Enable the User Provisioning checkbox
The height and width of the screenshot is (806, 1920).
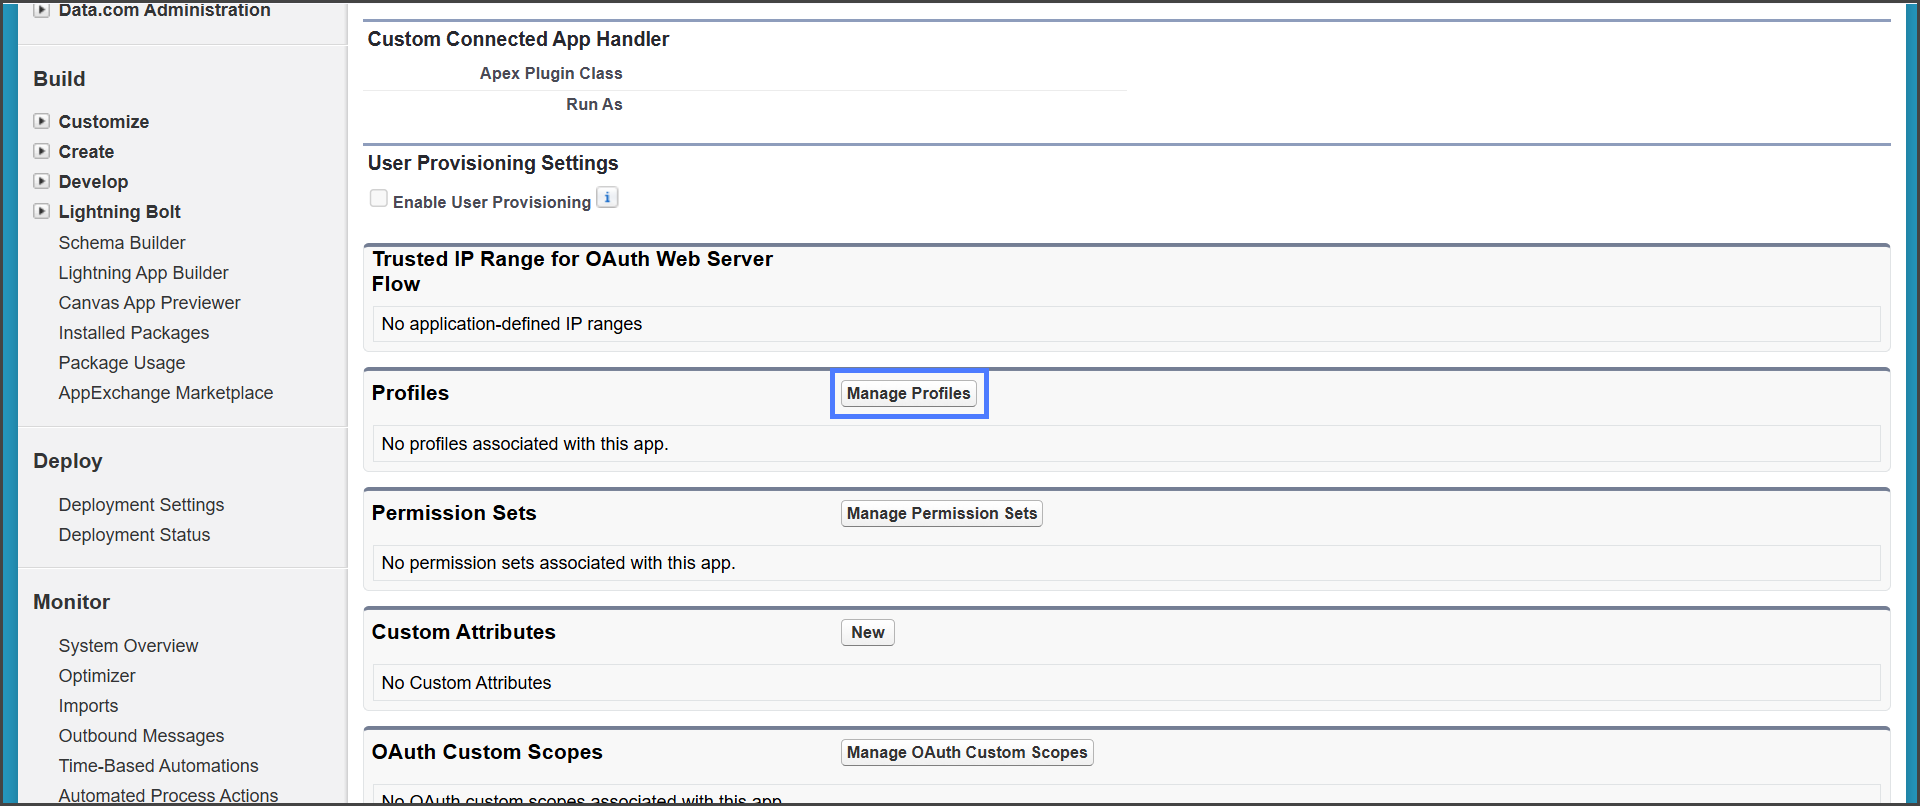pos(379,199)
